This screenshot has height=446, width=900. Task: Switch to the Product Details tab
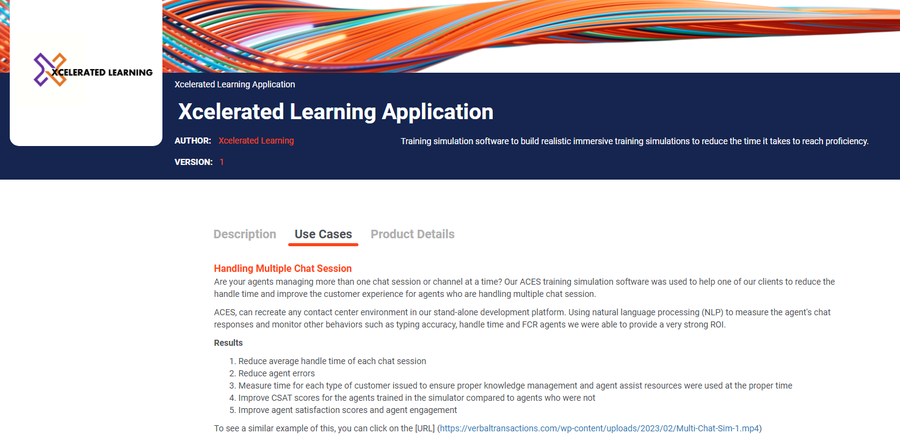412,234
